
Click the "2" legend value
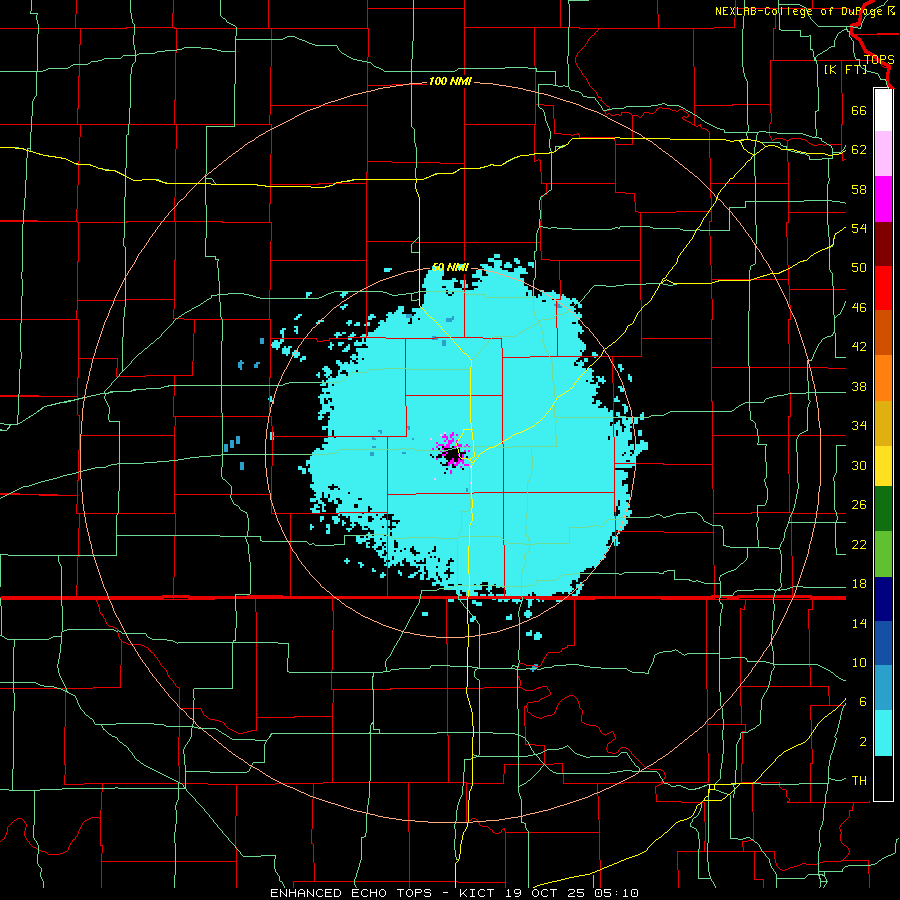point(863,742)
